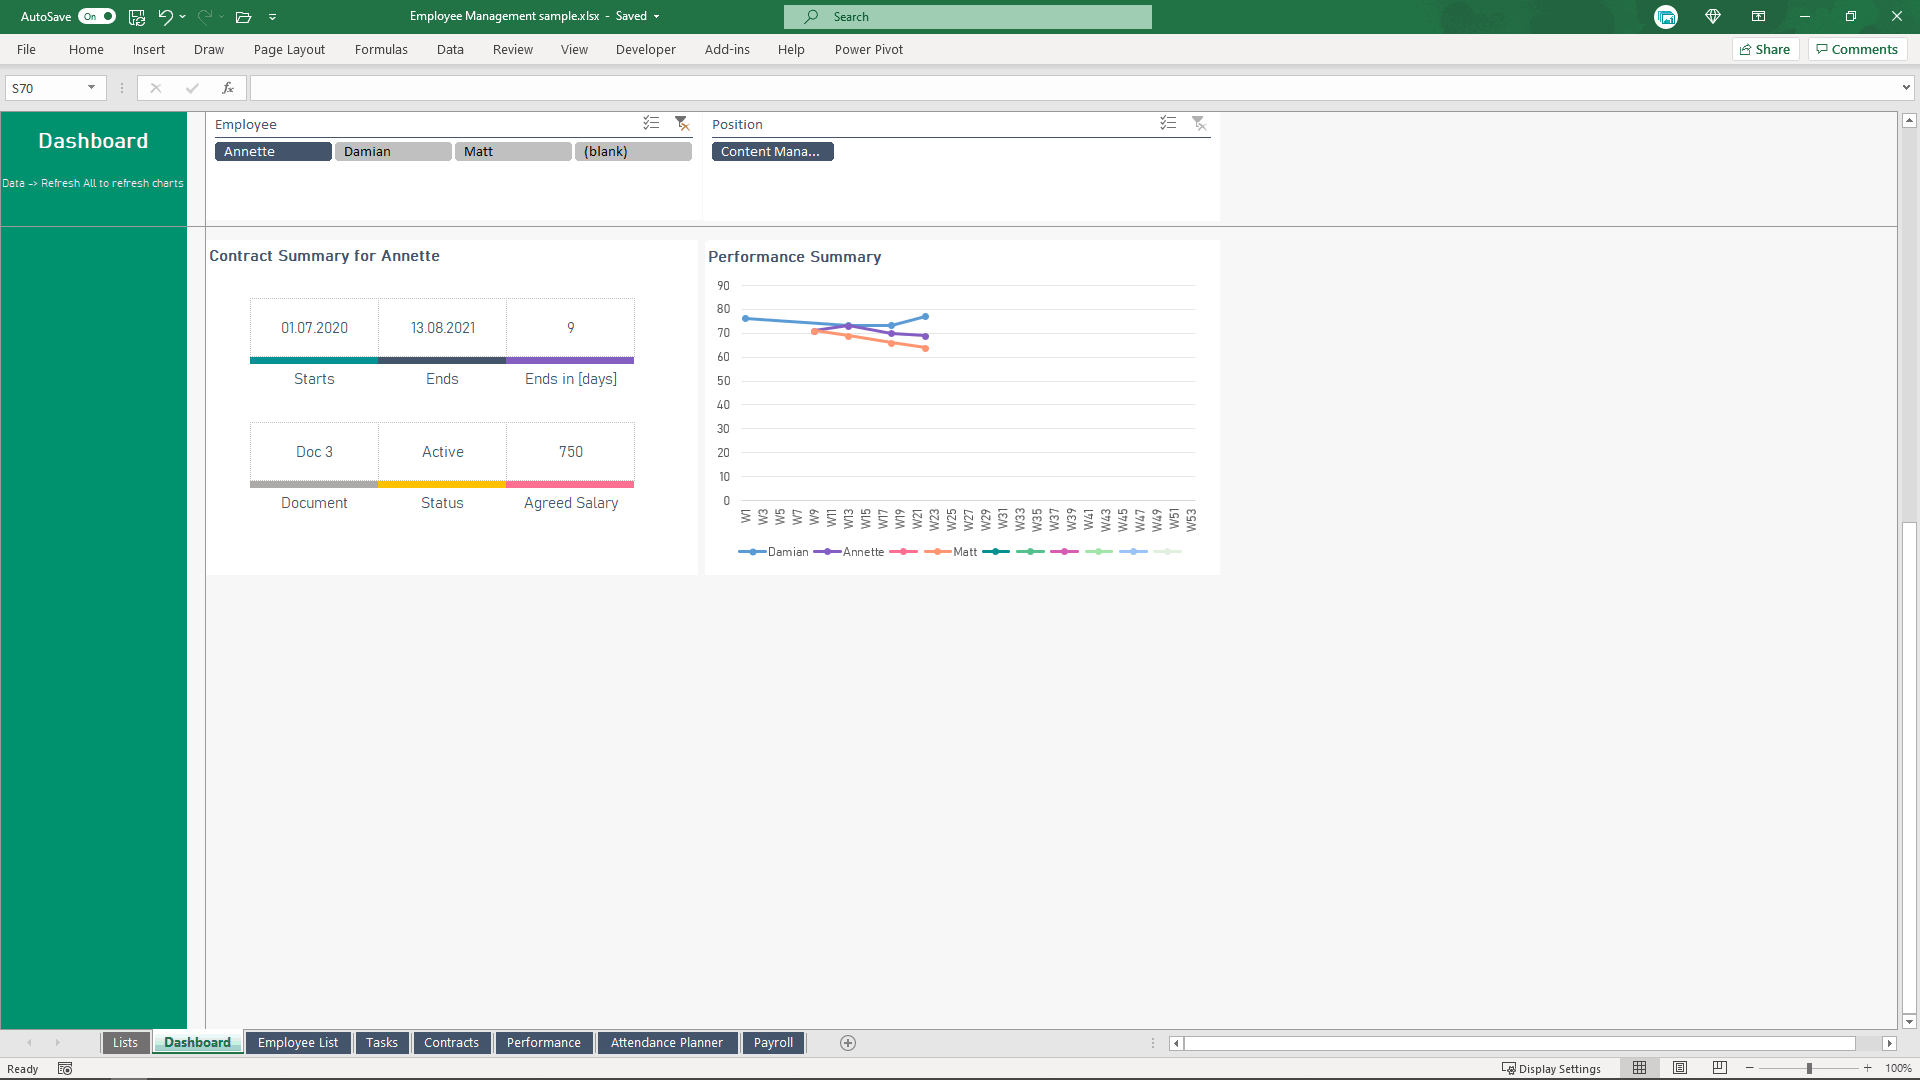This screenshot has height=1080, width=1920.
Task: Click the Name Box showing S70
Action: (45, 88)
